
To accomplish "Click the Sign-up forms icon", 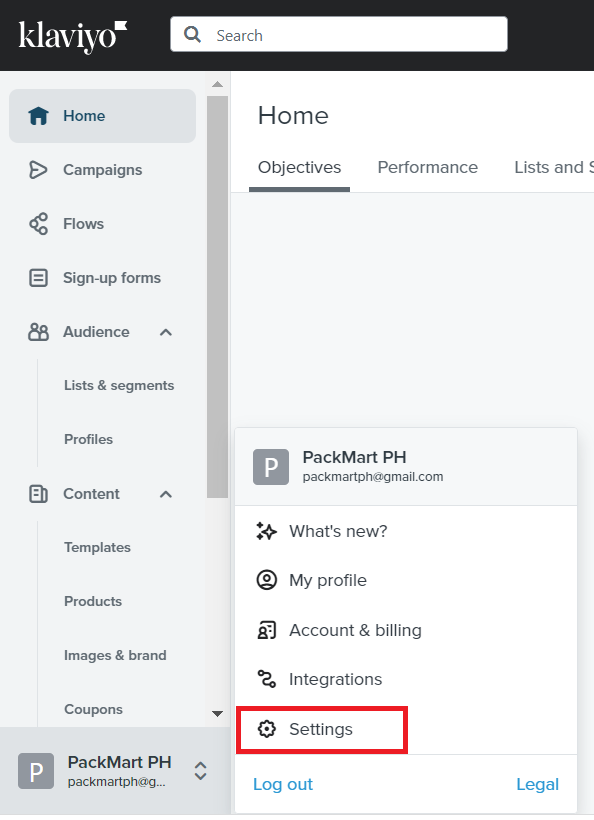I will pyautogui.click(x=38, y=278).
